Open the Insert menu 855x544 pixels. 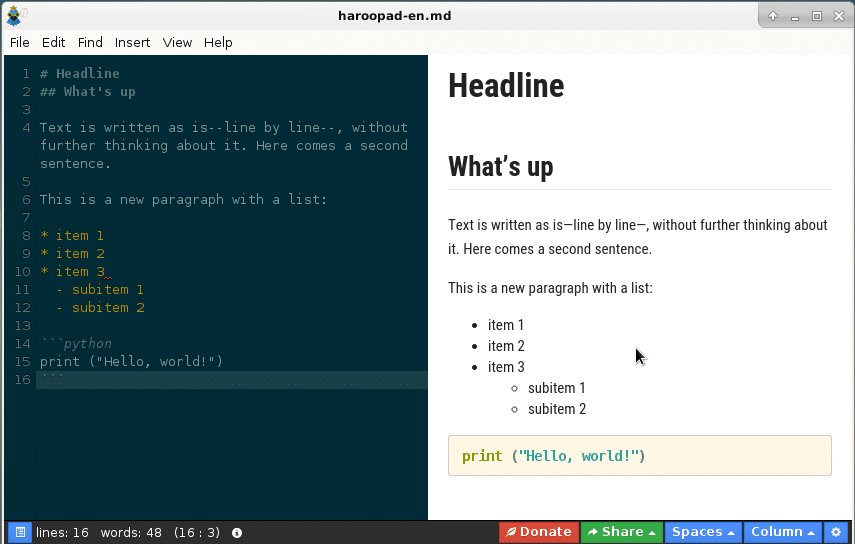pyautogui.click(x=133, y=43)
